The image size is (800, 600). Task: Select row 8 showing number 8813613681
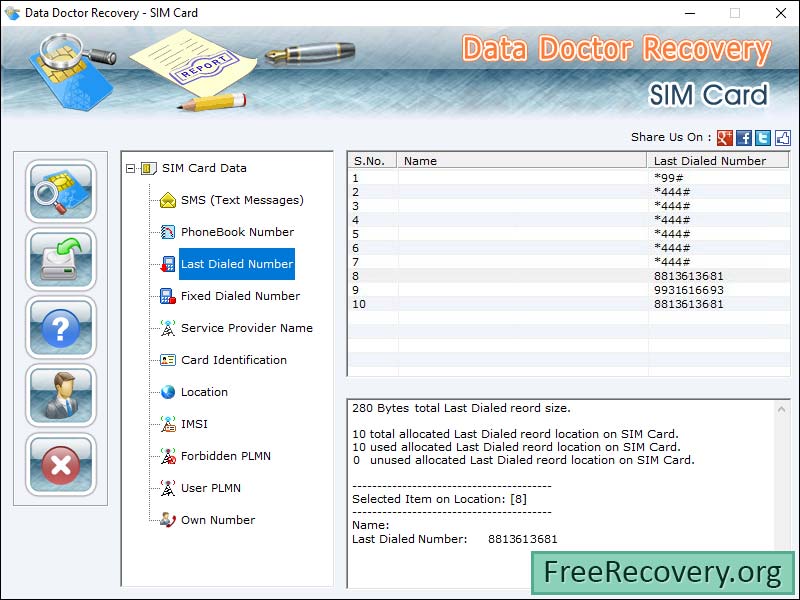point(550,275)
